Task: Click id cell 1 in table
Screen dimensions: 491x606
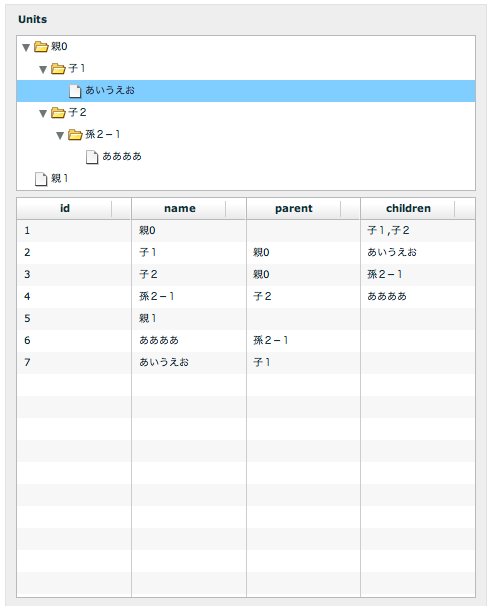Action: point(74,231)
